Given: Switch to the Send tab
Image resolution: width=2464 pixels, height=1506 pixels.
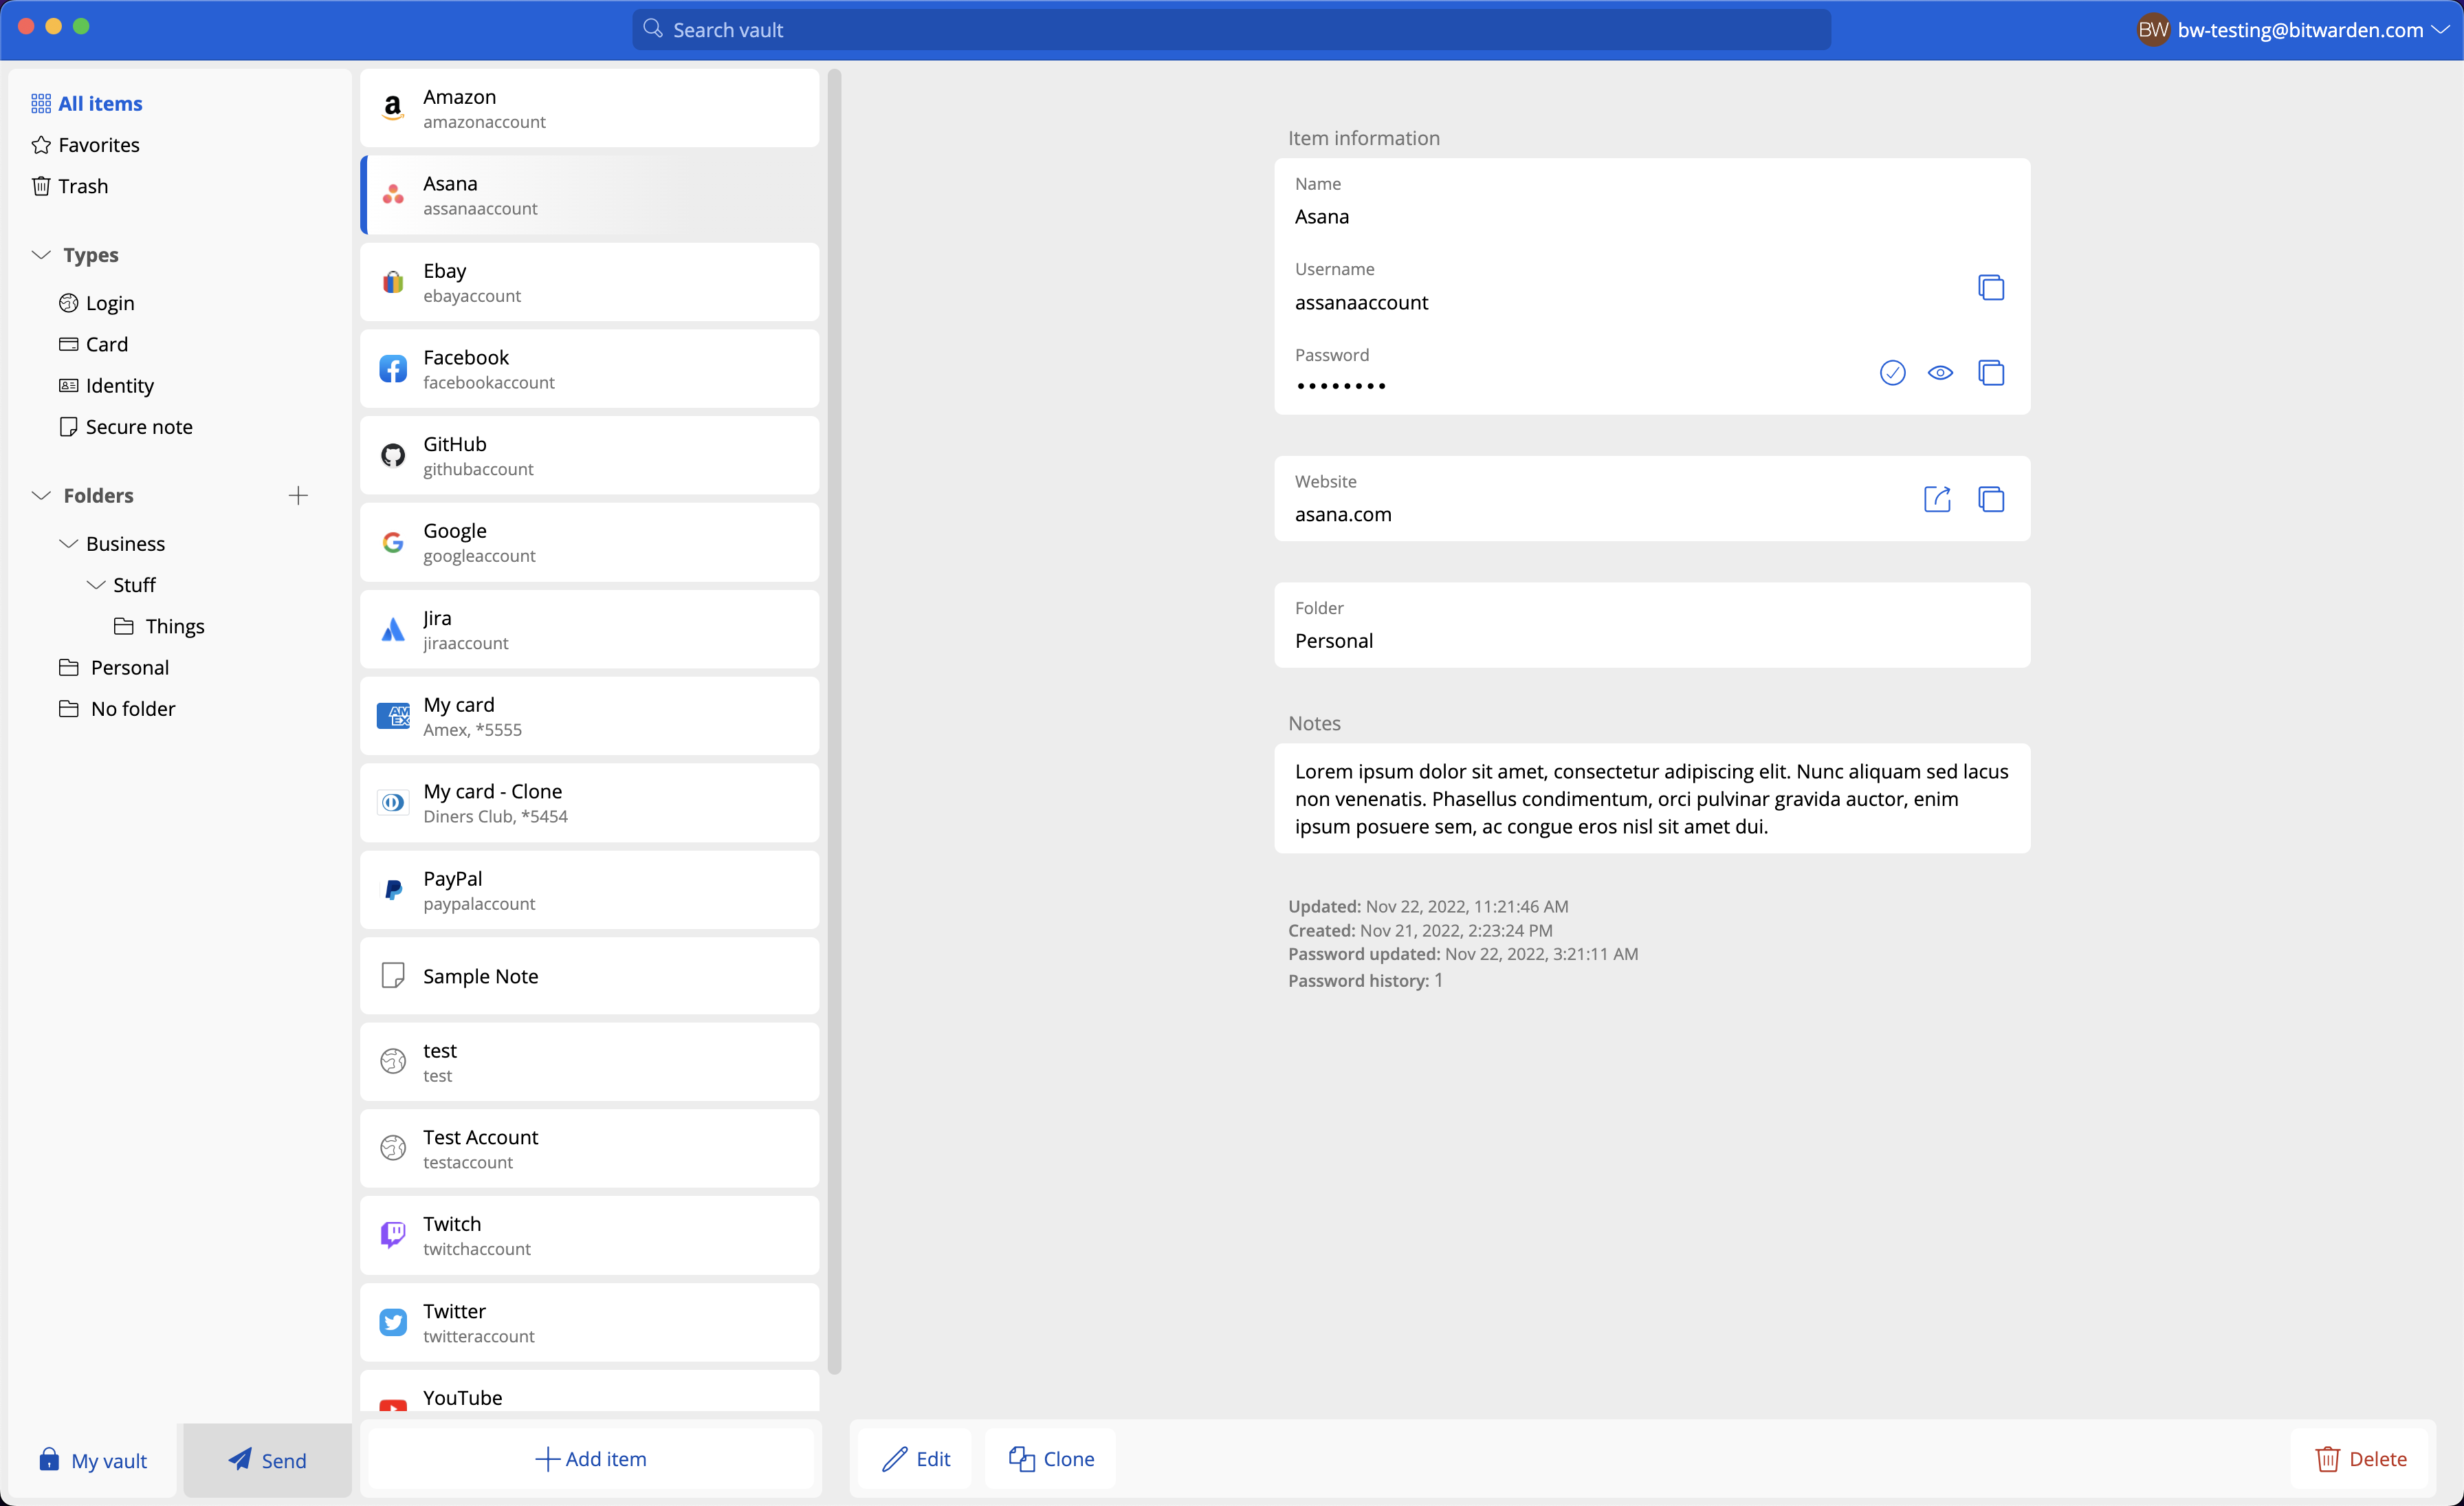Looking at the screenshot, I should pyautogui.click(x=267, y=1460).
